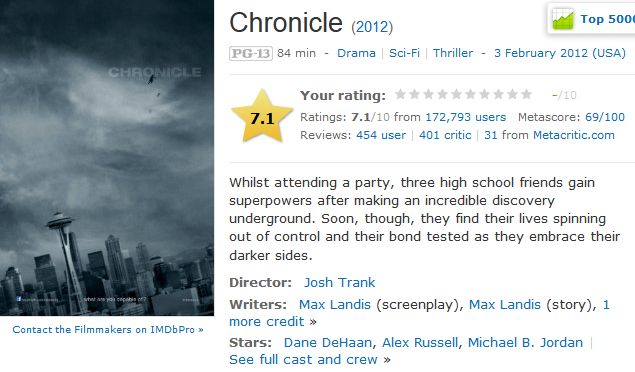The image size is (635, 372).
Task: Rate the movie seven stars
Action: [484, 95]
